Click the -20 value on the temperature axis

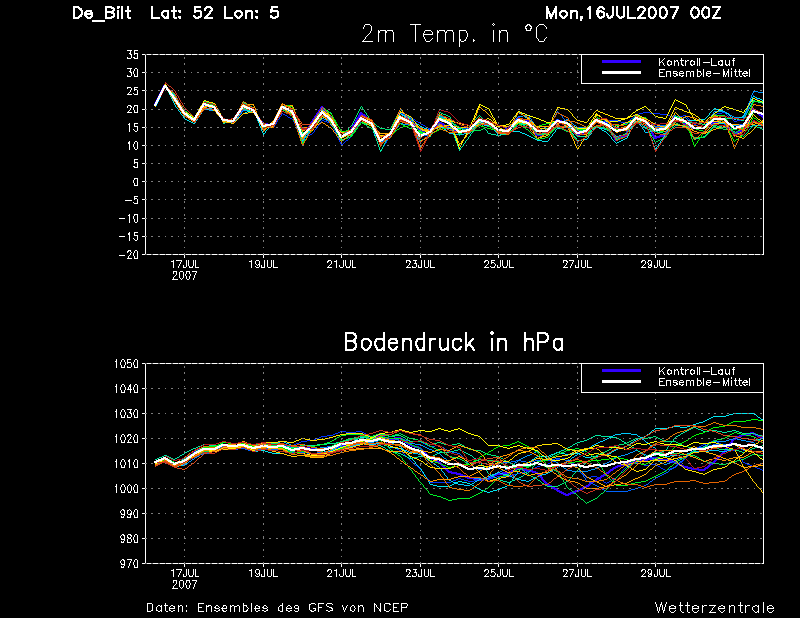click(x=128, y=255)
